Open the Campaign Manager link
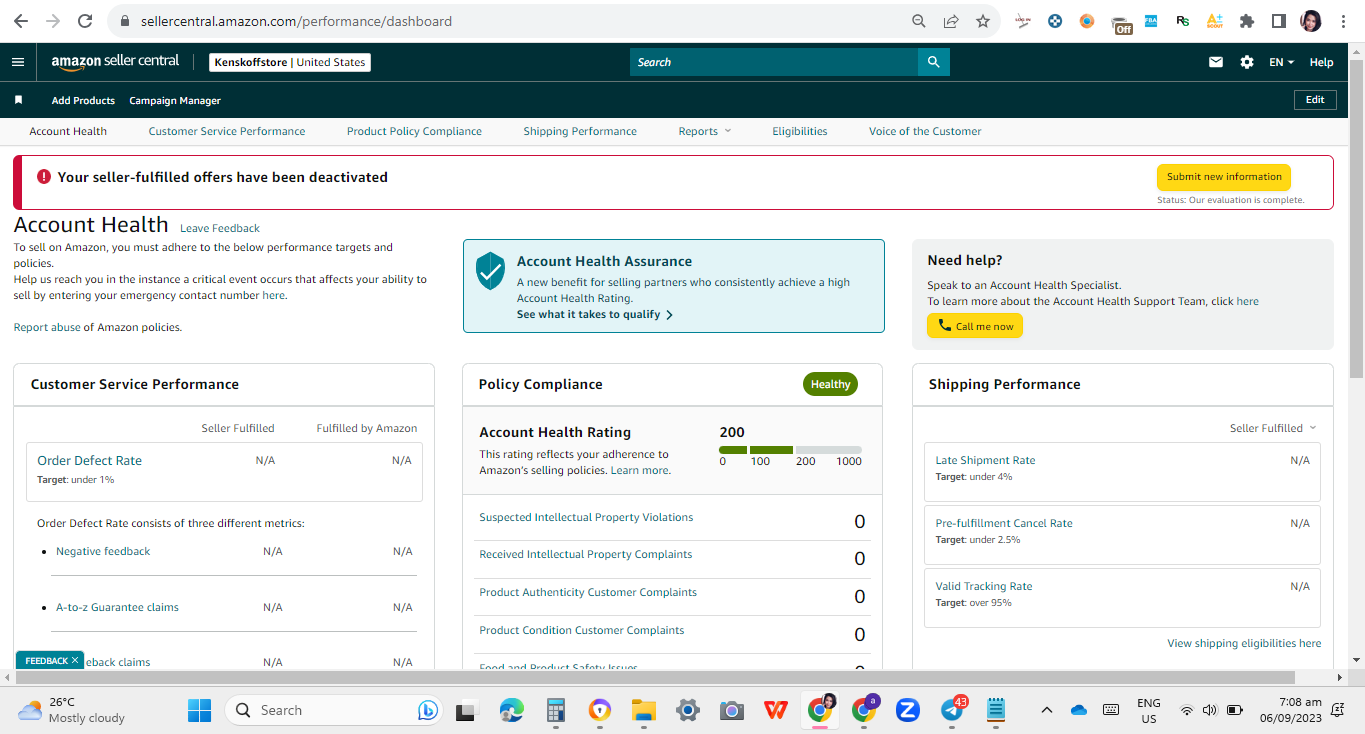The width and height of the screenshot is (1365, 734). [x=175, y=100]
